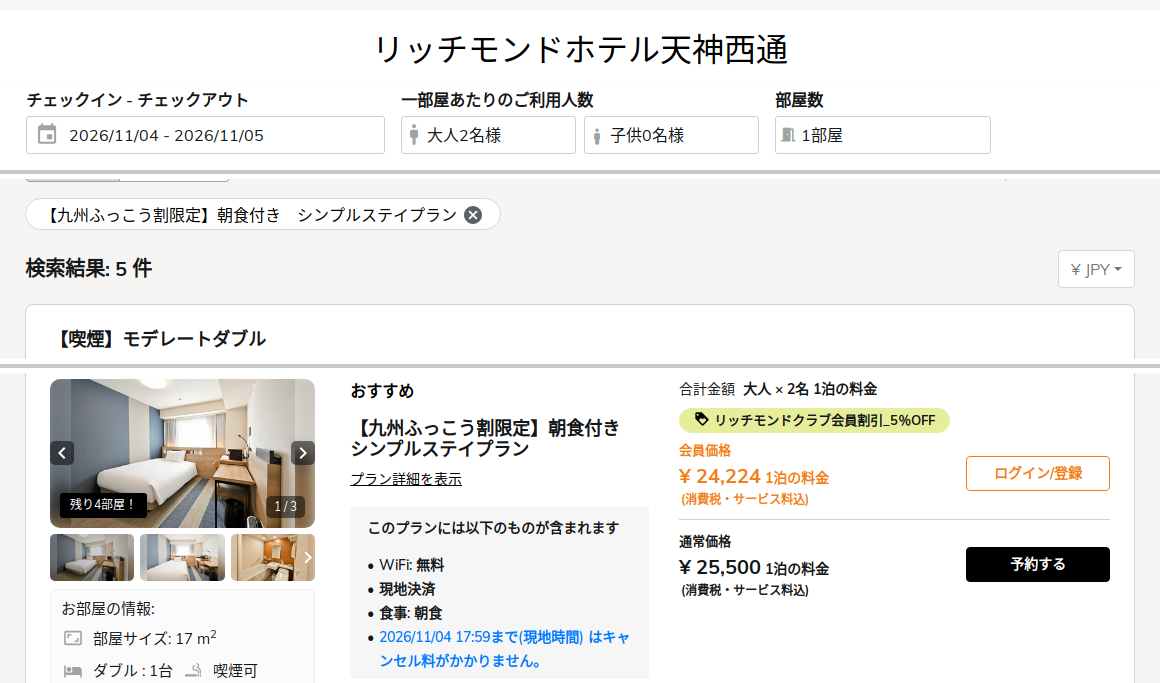1160x683 pixels.
Task: Click the ログイン/登録 button
Action: (1037, 474)
